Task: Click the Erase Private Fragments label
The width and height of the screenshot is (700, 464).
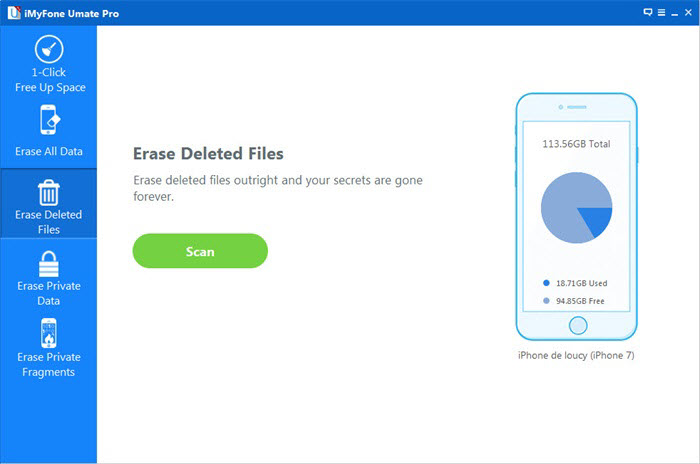Action: coord(48,364)
